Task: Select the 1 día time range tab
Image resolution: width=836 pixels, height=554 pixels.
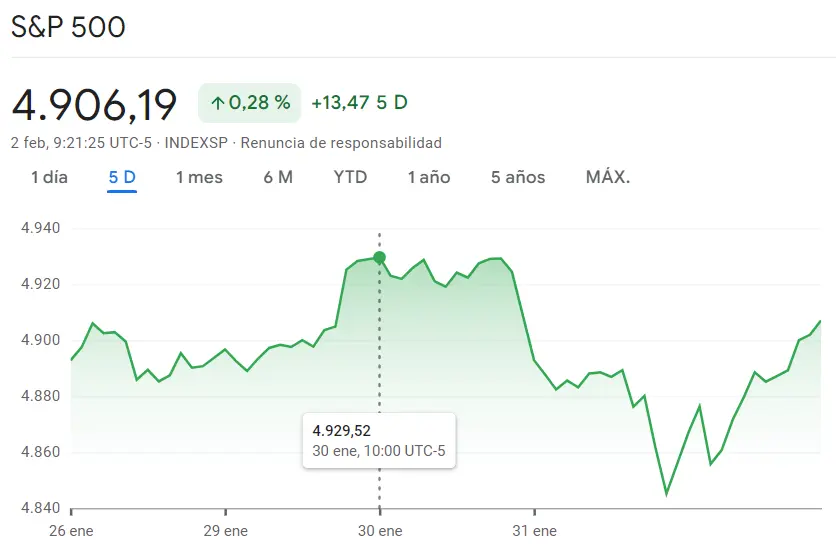Action: click(49, 178)
